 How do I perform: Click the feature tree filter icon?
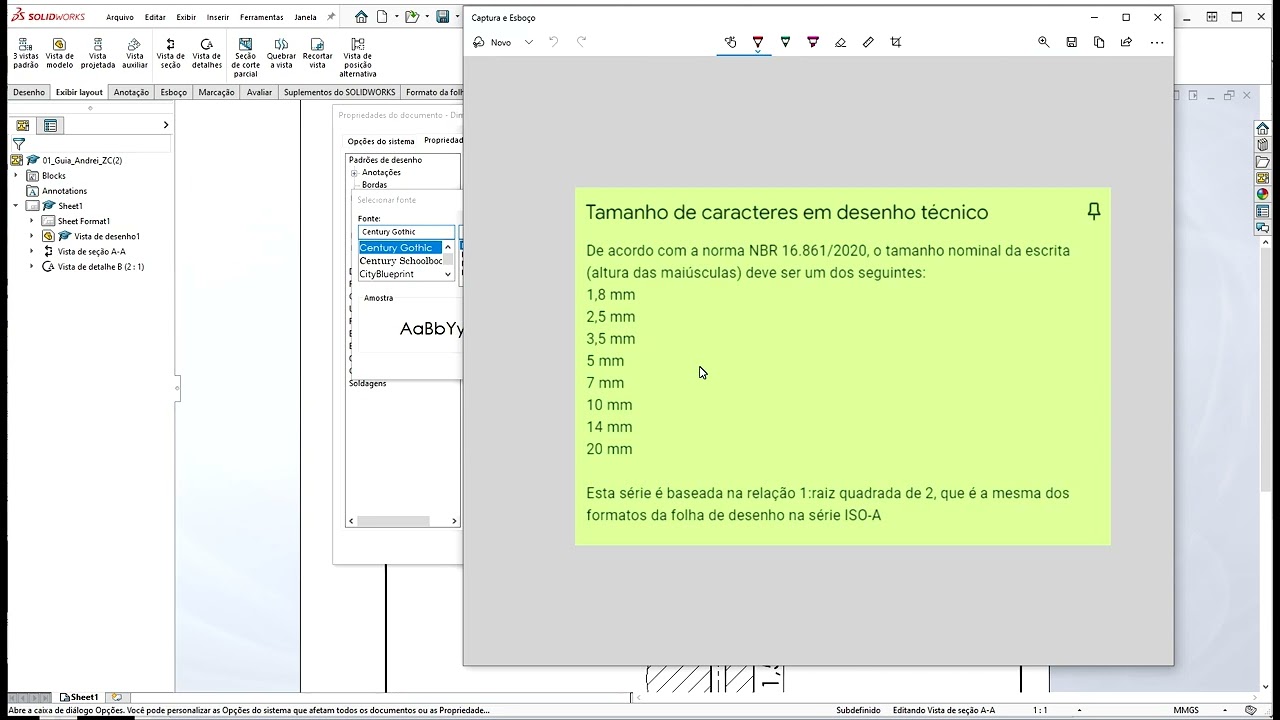point(18,144)
